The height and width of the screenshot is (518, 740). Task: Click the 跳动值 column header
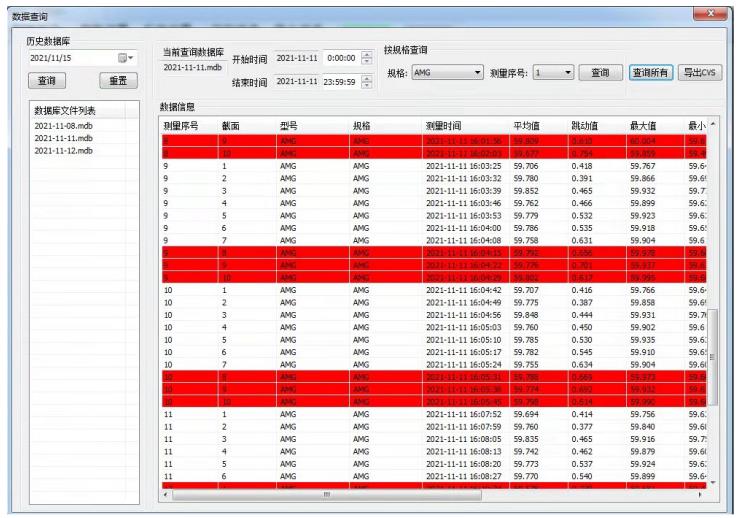click(x=583, y=127)
